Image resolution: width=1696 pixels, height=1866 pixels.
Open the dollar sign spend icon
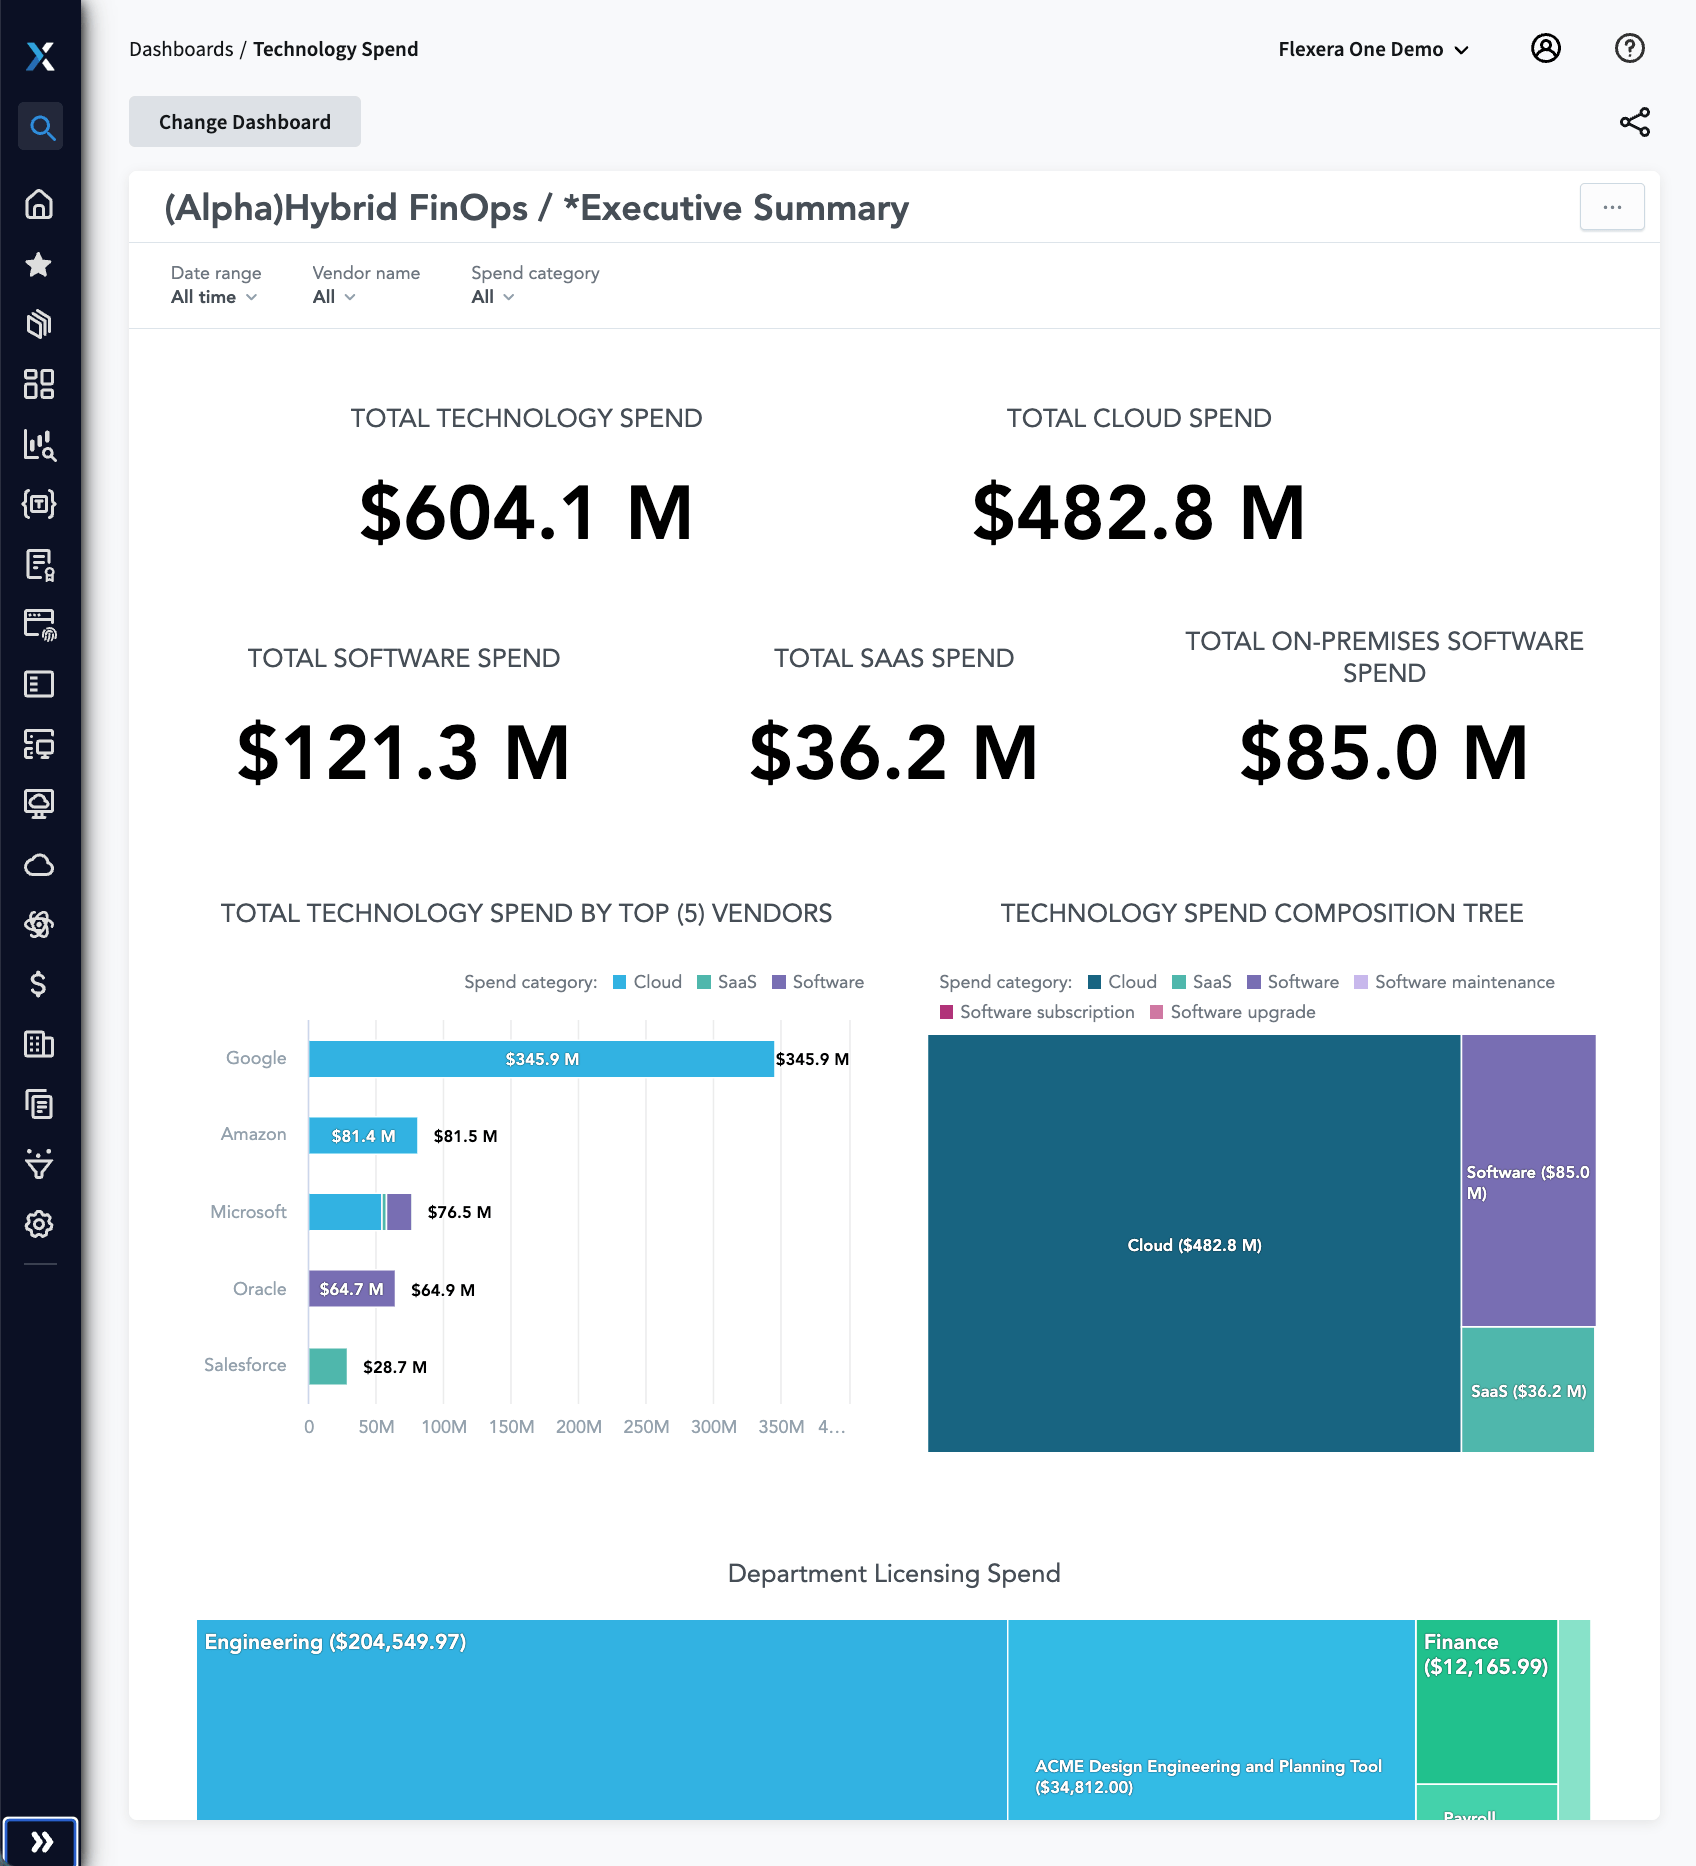point(39,985)
